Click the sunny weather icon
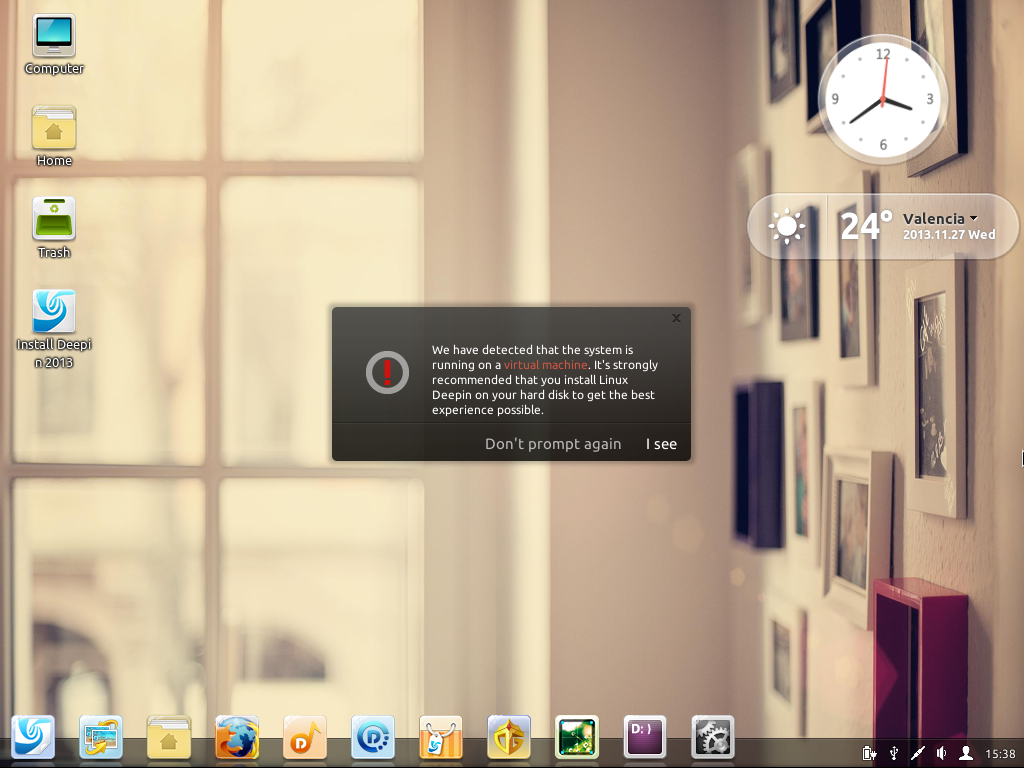 tap(786, 226)
